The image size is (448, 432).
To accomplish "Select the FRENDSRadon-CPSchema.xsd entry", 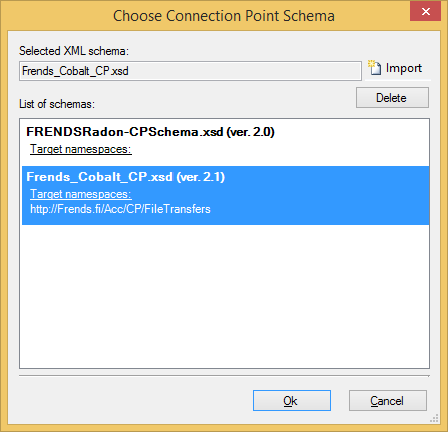I will click(x=225, y=141).
